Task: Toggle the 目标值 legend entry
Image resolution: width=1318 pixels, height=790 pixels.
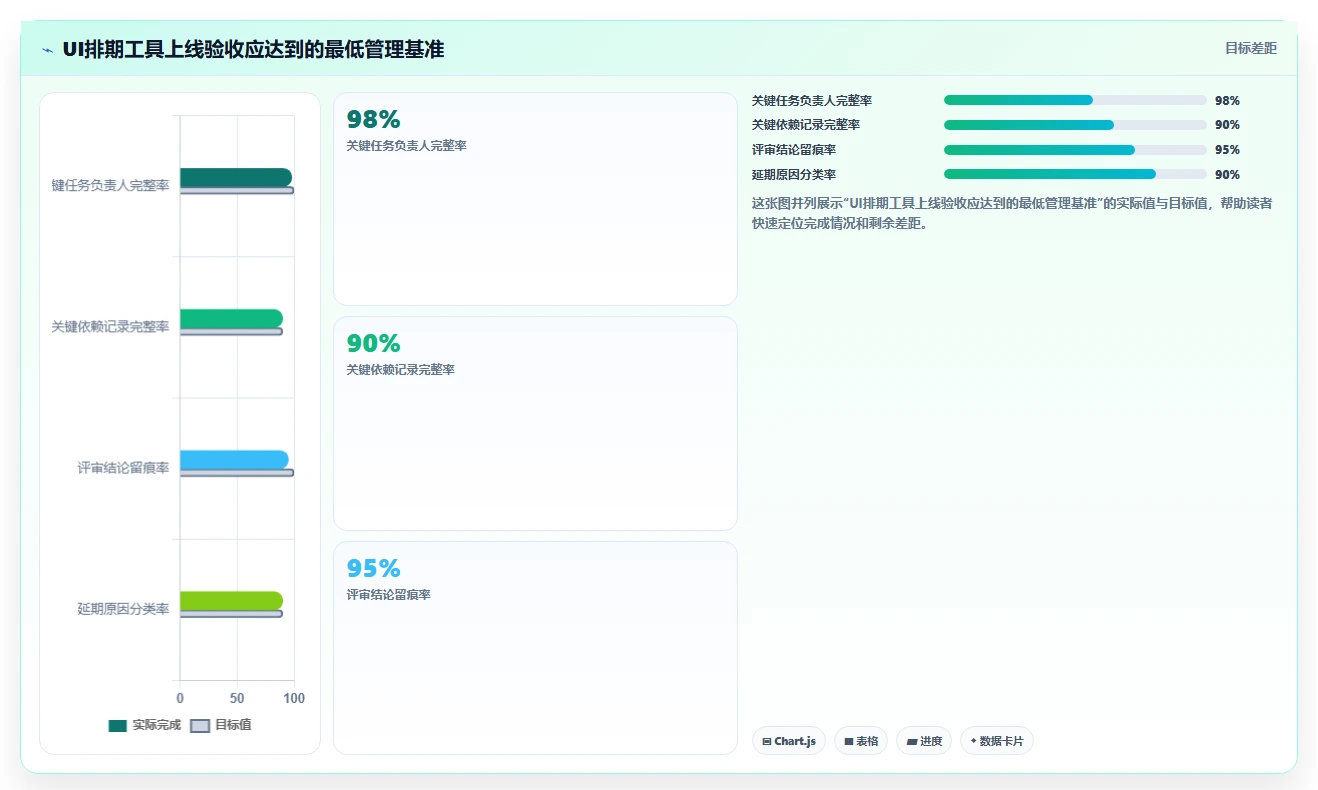Action: (221, 725)
